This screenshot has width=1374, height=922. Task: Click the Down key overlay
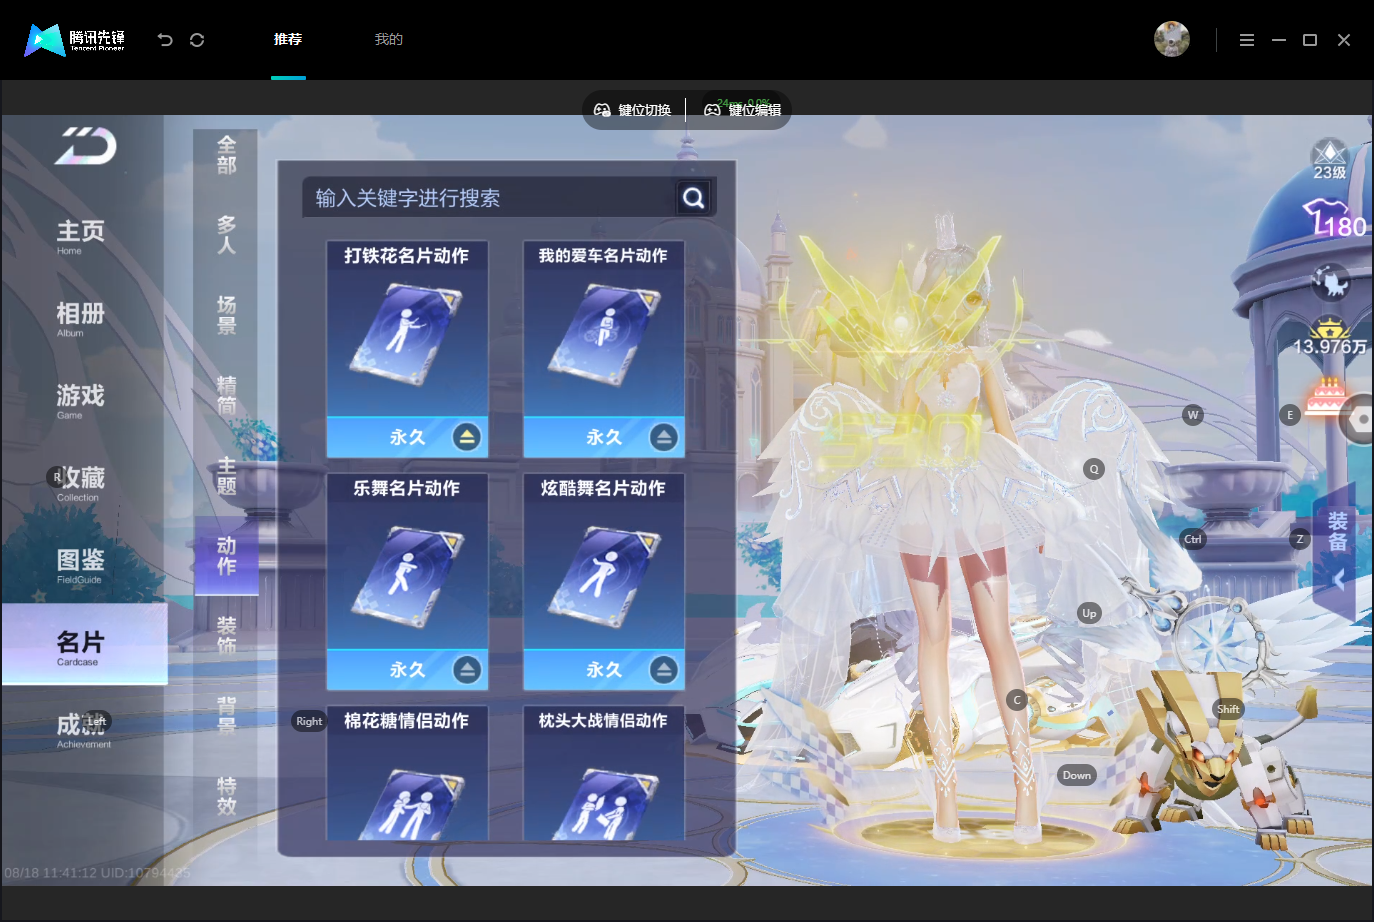click(1077, 775)
